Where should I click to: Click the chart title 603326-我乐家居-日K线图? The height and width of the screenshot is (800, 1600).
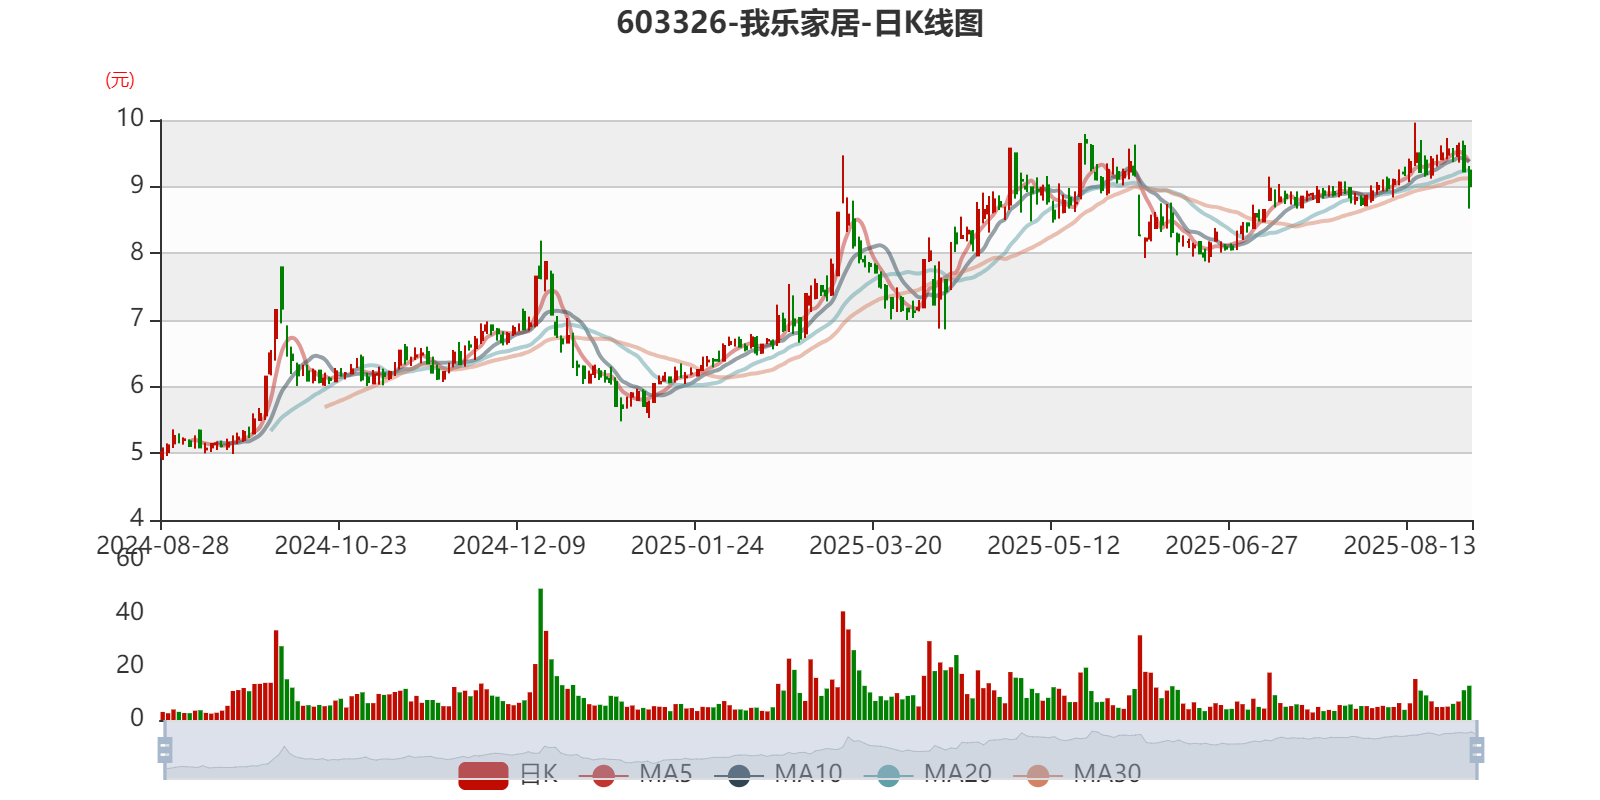click(x=800, y=23)
